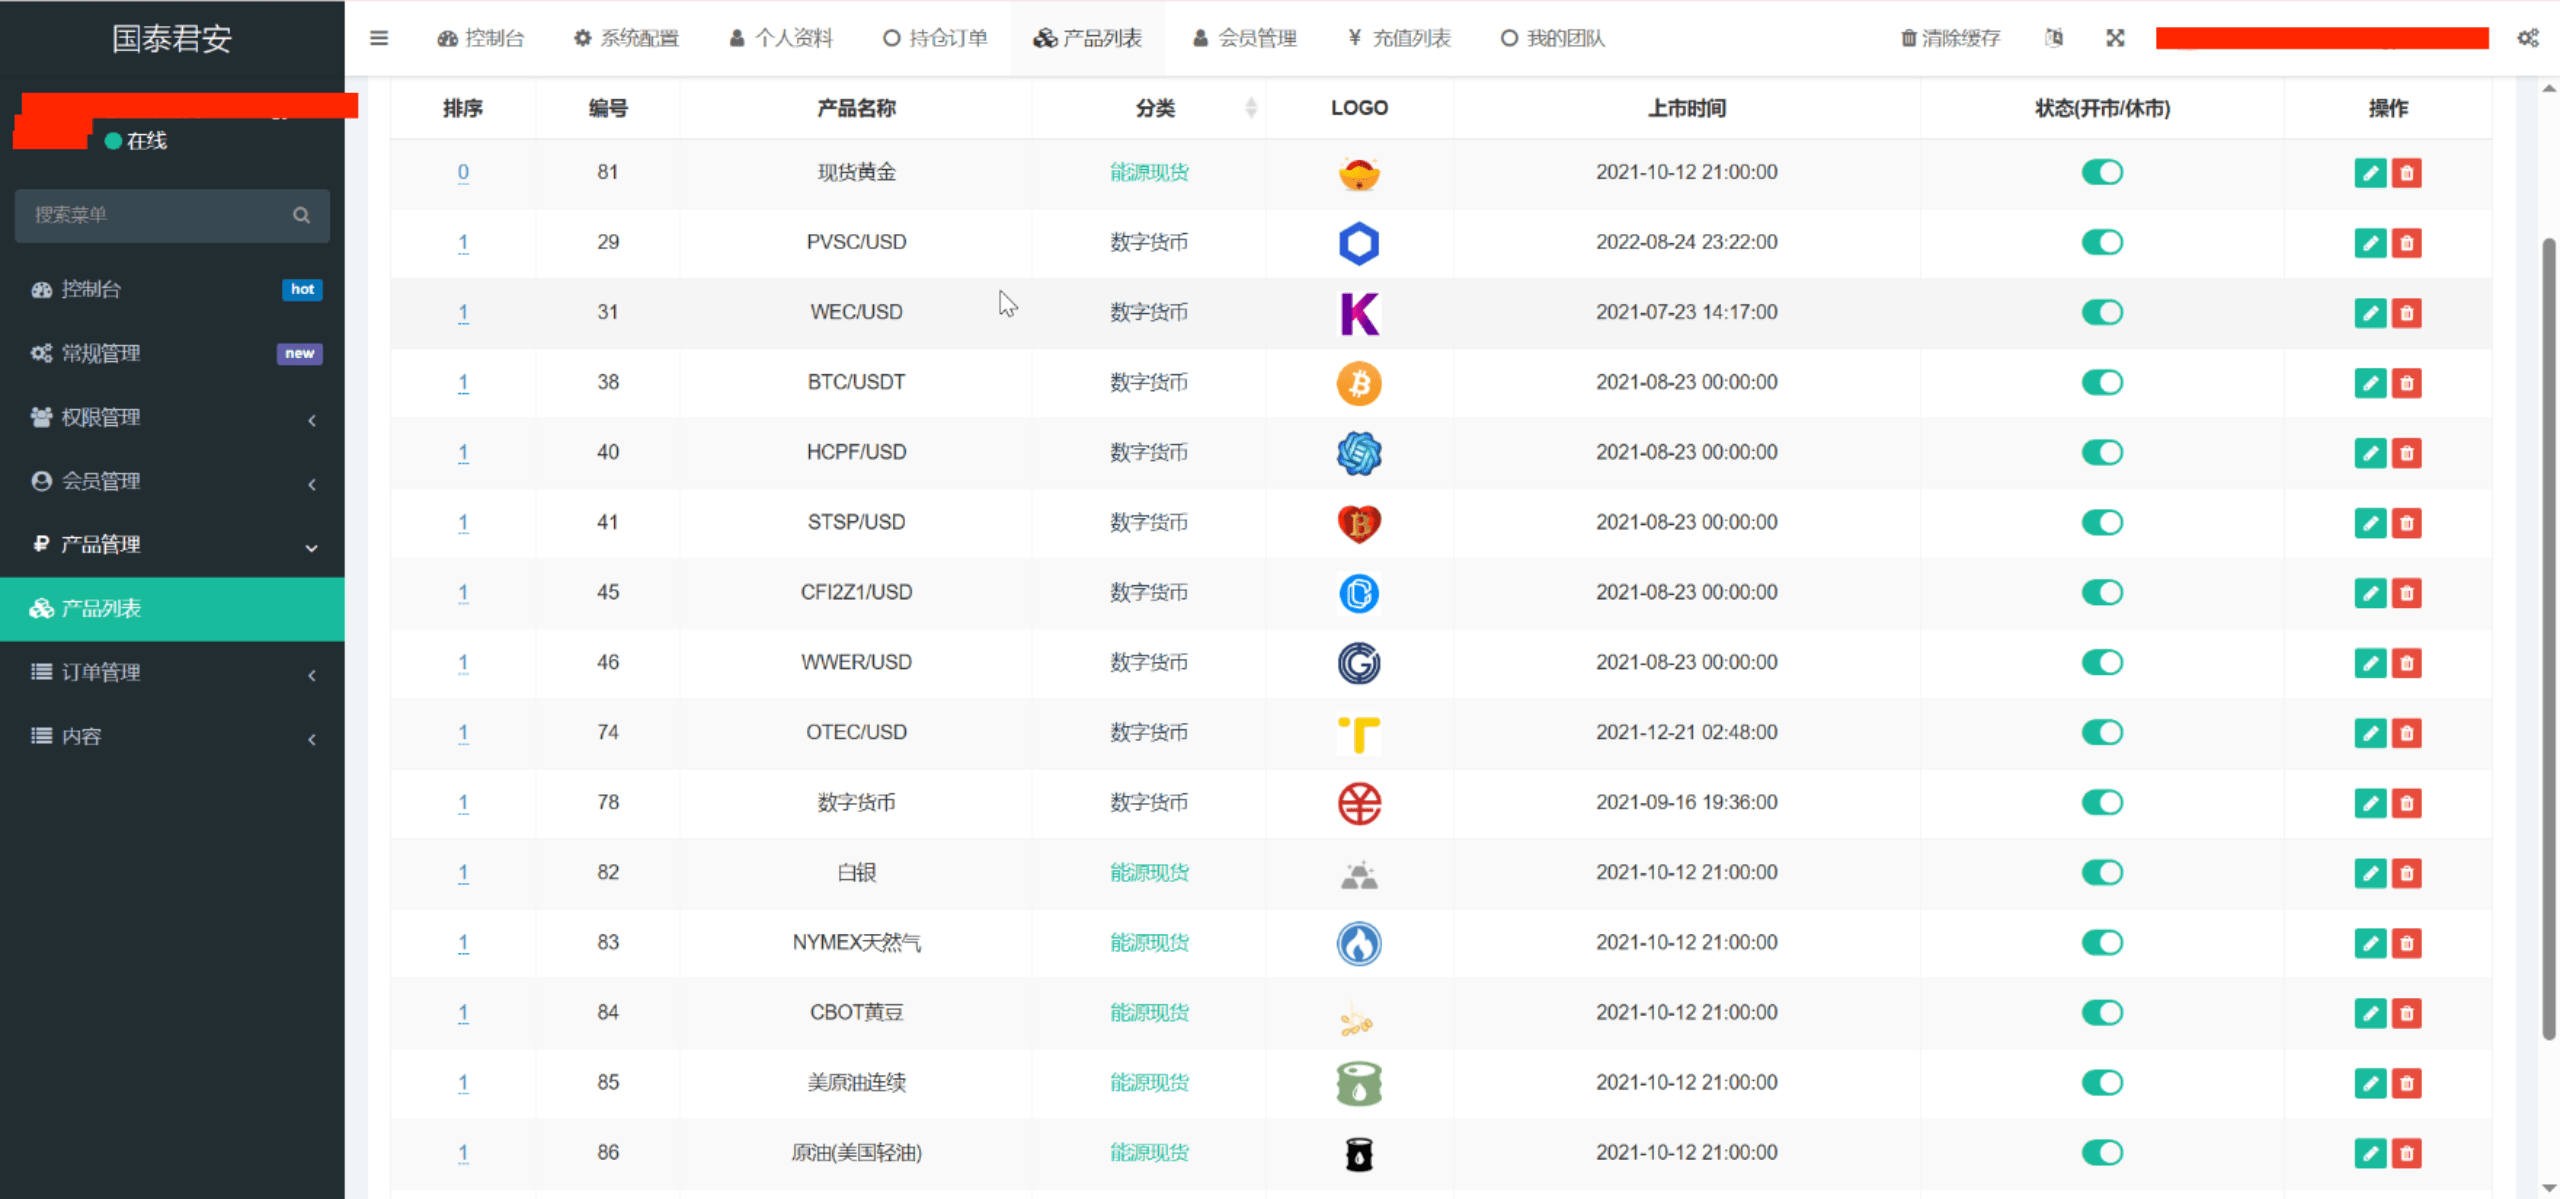
Task: Click edit icon for NYMEX天然气 row
Action: (2370, 943)
